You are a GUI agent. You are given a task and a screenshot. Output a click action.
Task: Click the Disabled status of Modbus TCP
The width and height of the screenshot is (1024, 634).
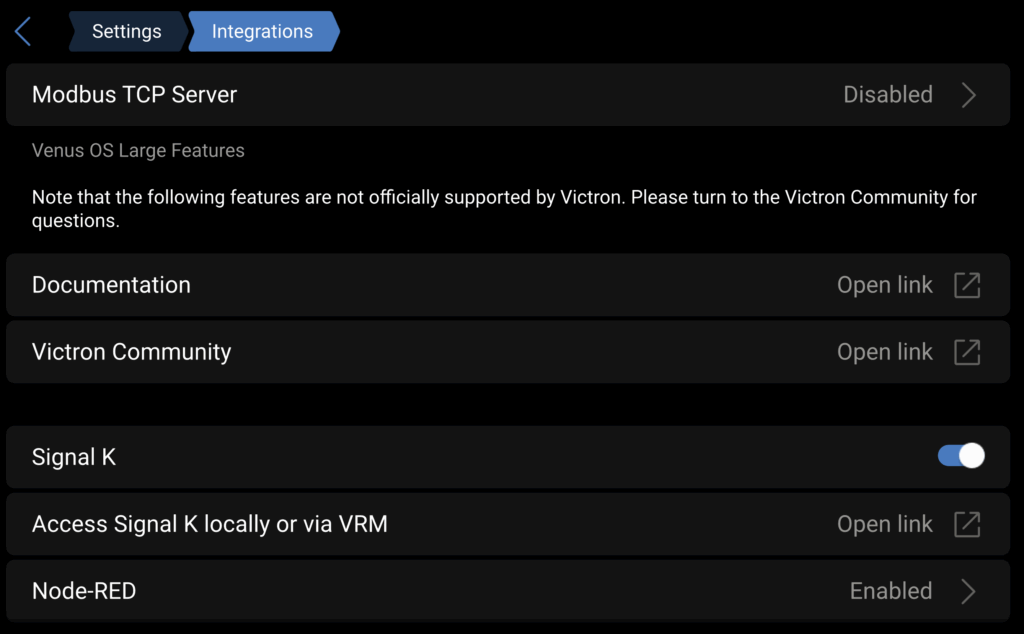tap(888, 95)
